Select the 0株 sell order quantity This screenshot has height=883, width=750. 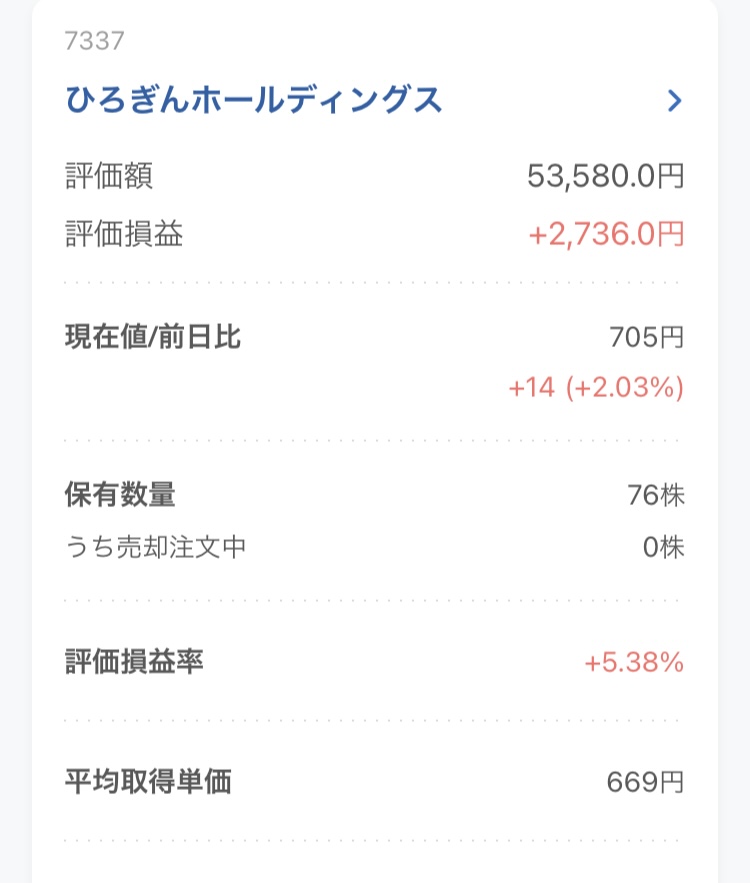tap(663, 547)
